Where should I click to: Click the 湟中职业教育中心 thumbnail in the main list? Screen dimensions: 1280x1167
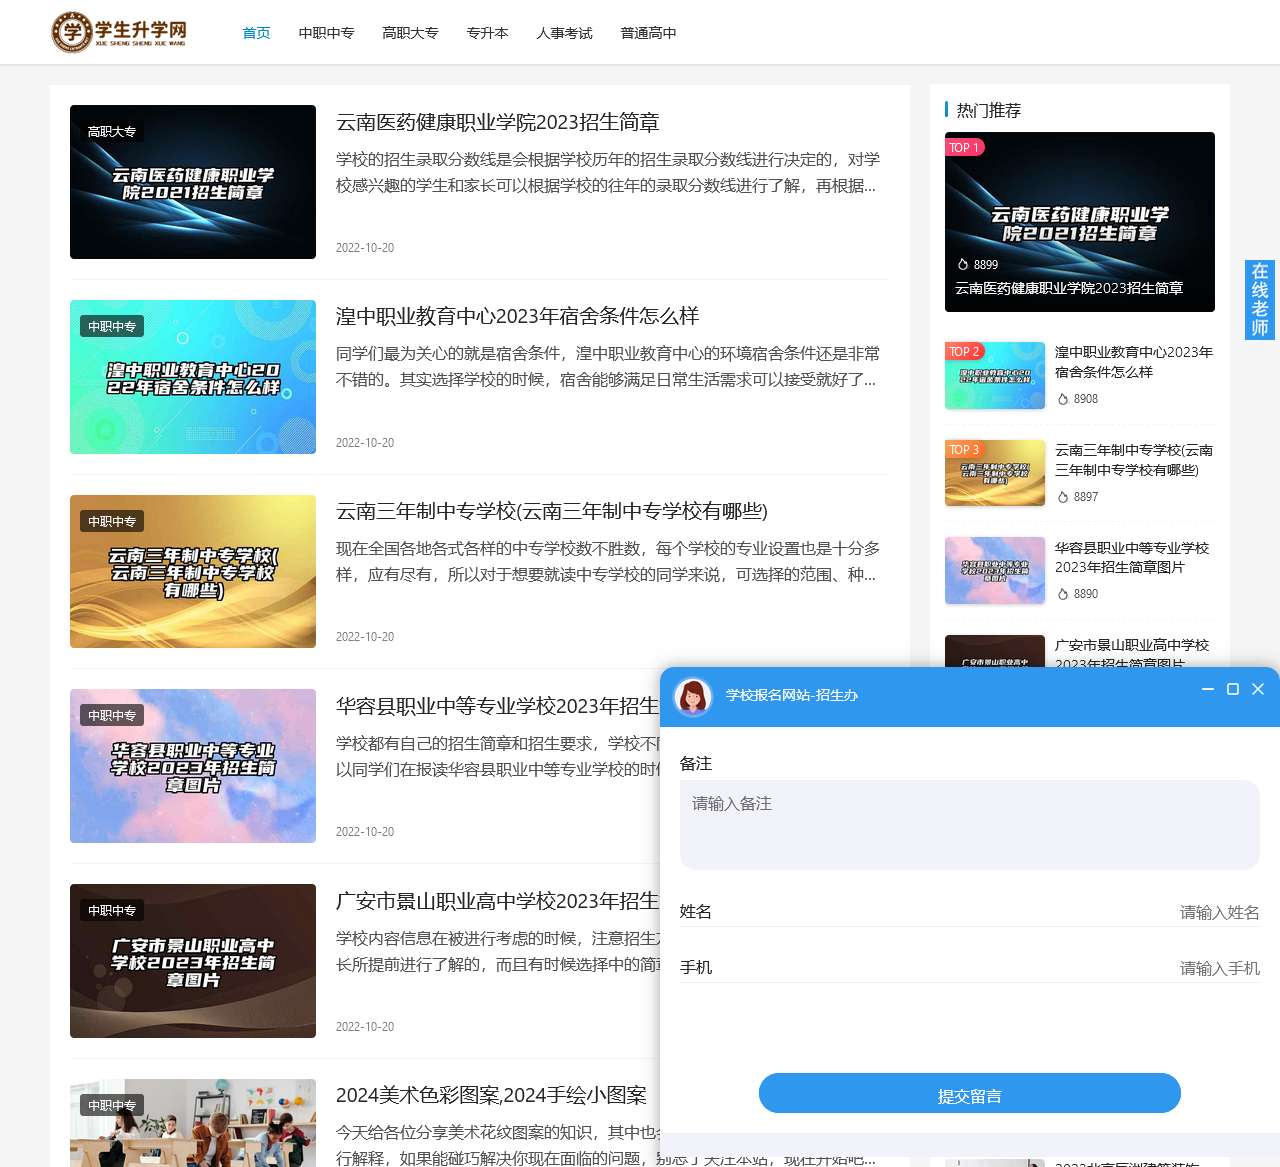(x=193, y=377)
